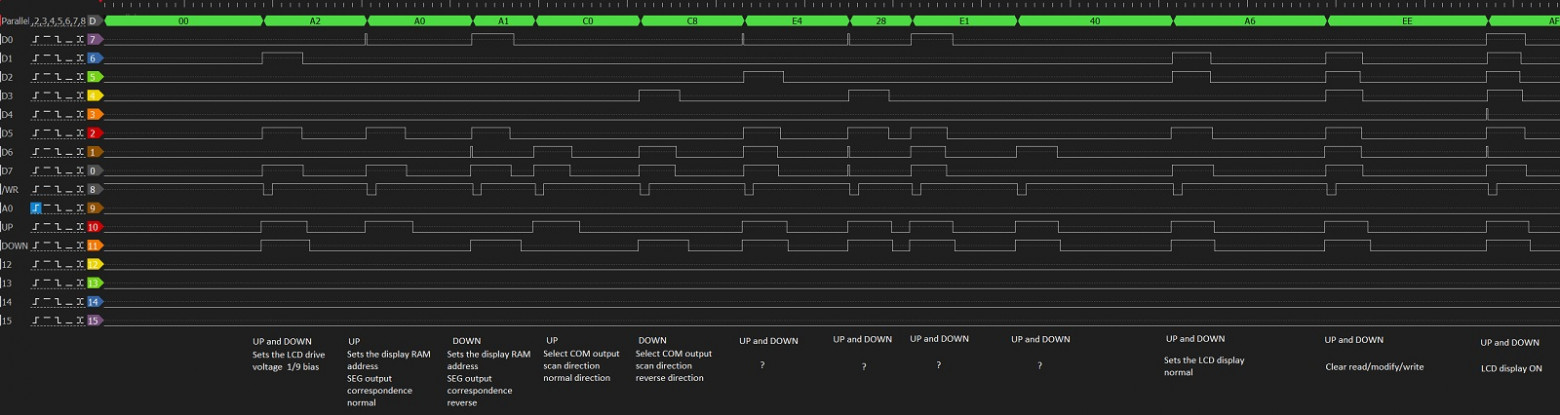Image resolution: width=1560 pixels, height=415 pixels.
Task: Click the purple channel tag 7 for D0
Action: tap(94, 39)
